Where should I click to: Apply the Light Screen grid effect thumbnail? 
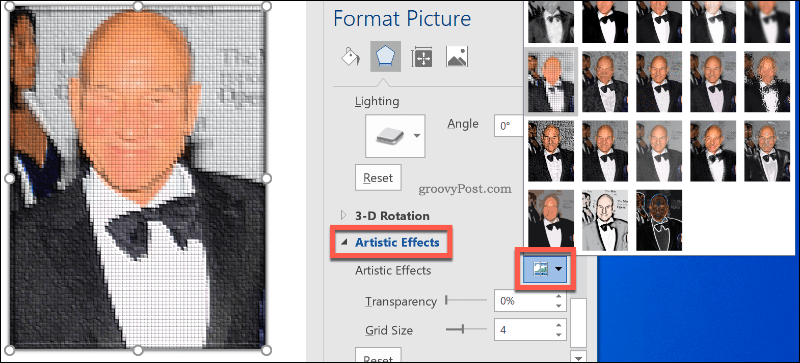[x=551, y=81]
